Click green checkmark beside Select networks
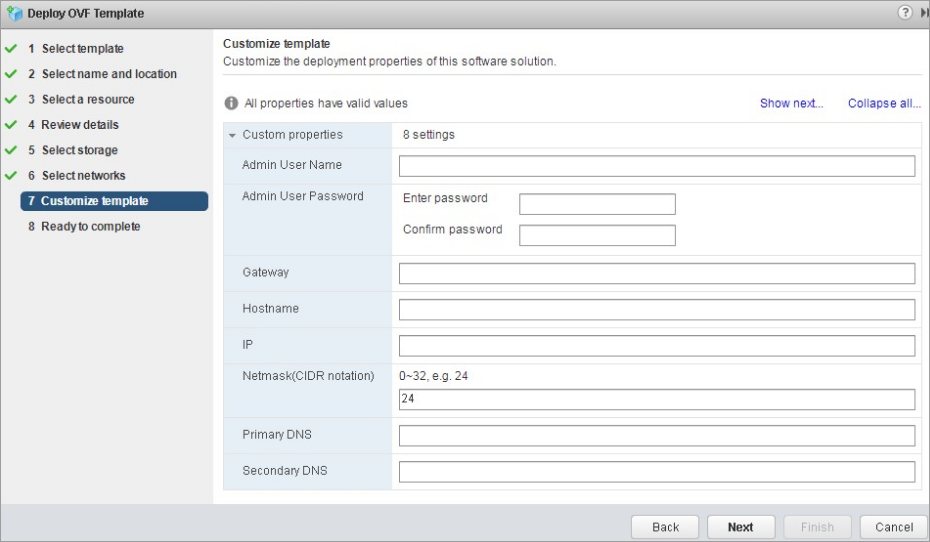This screenshot has width=930, height=542. (11, 176)
